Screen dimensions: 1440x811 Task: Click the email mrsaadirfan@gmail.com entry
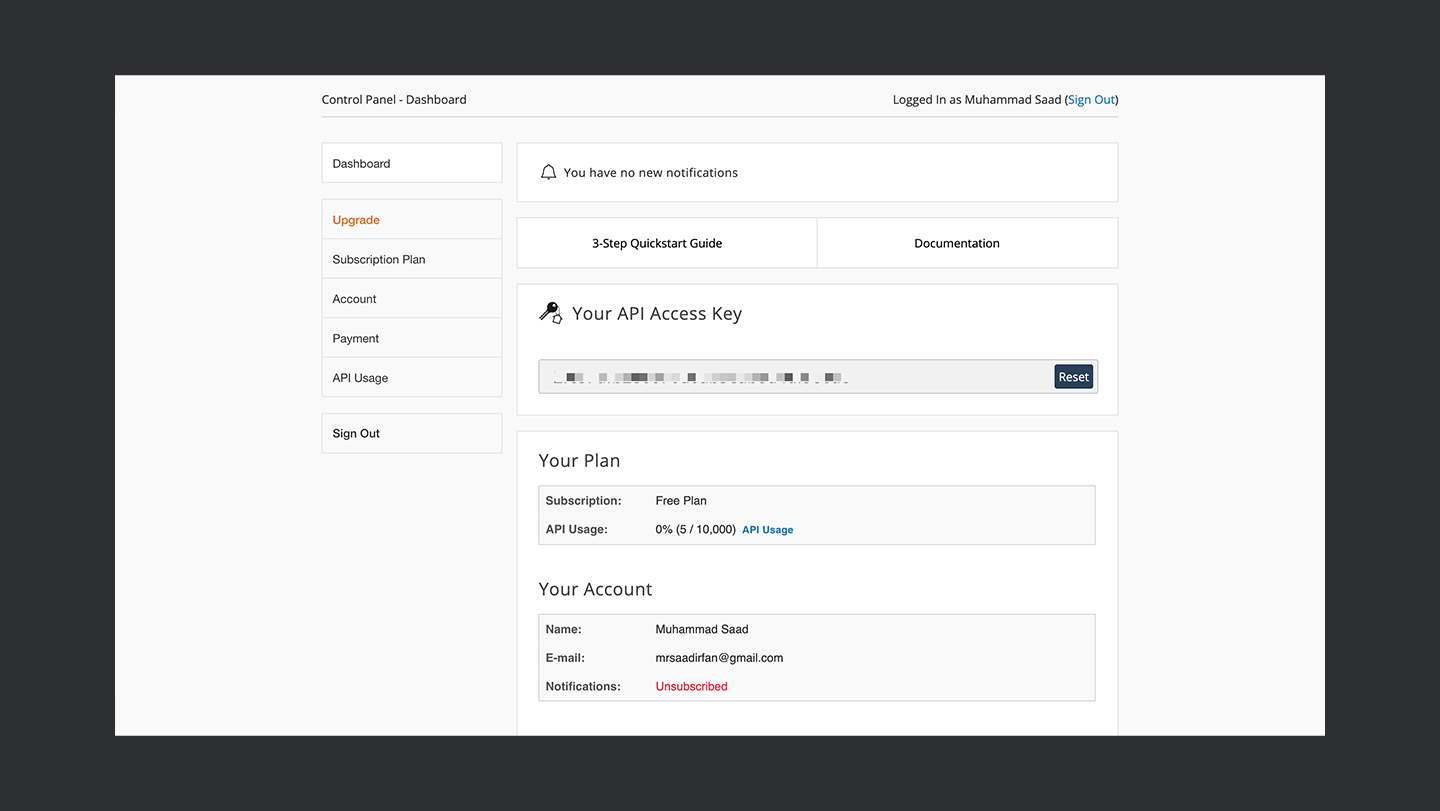719,657
